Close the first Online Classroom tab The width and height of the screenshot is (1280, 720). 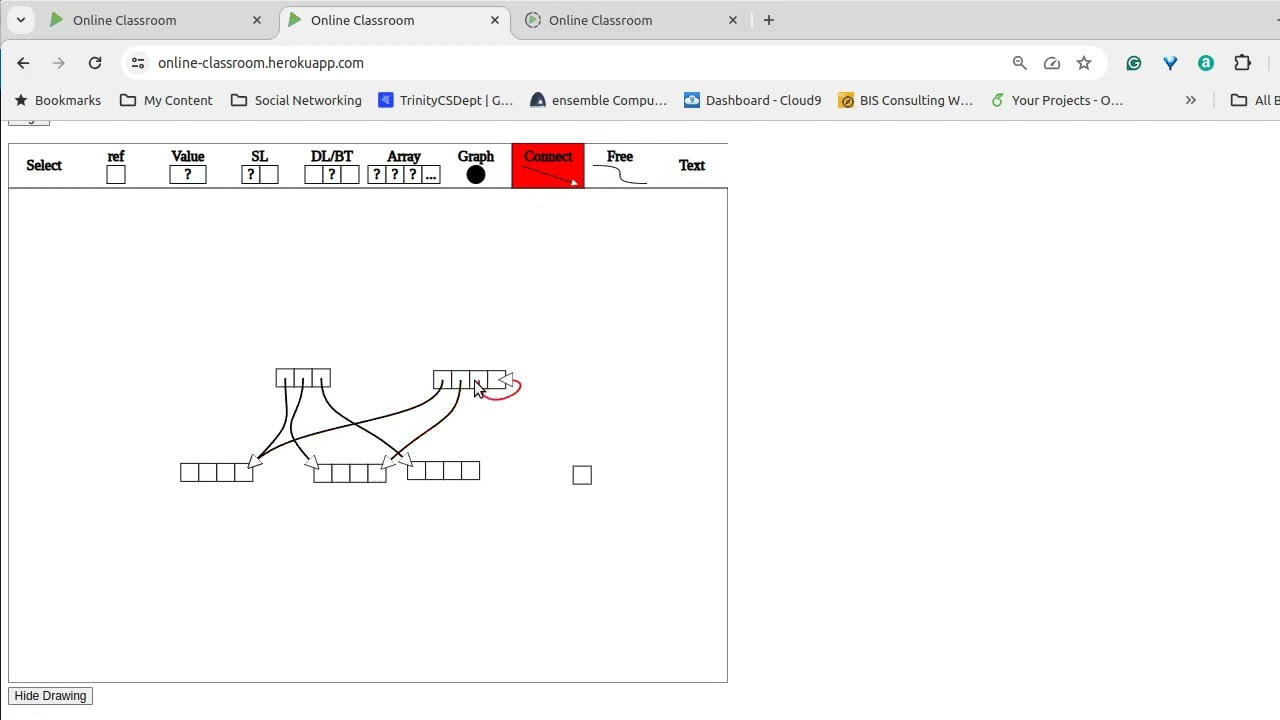[257, 20]
